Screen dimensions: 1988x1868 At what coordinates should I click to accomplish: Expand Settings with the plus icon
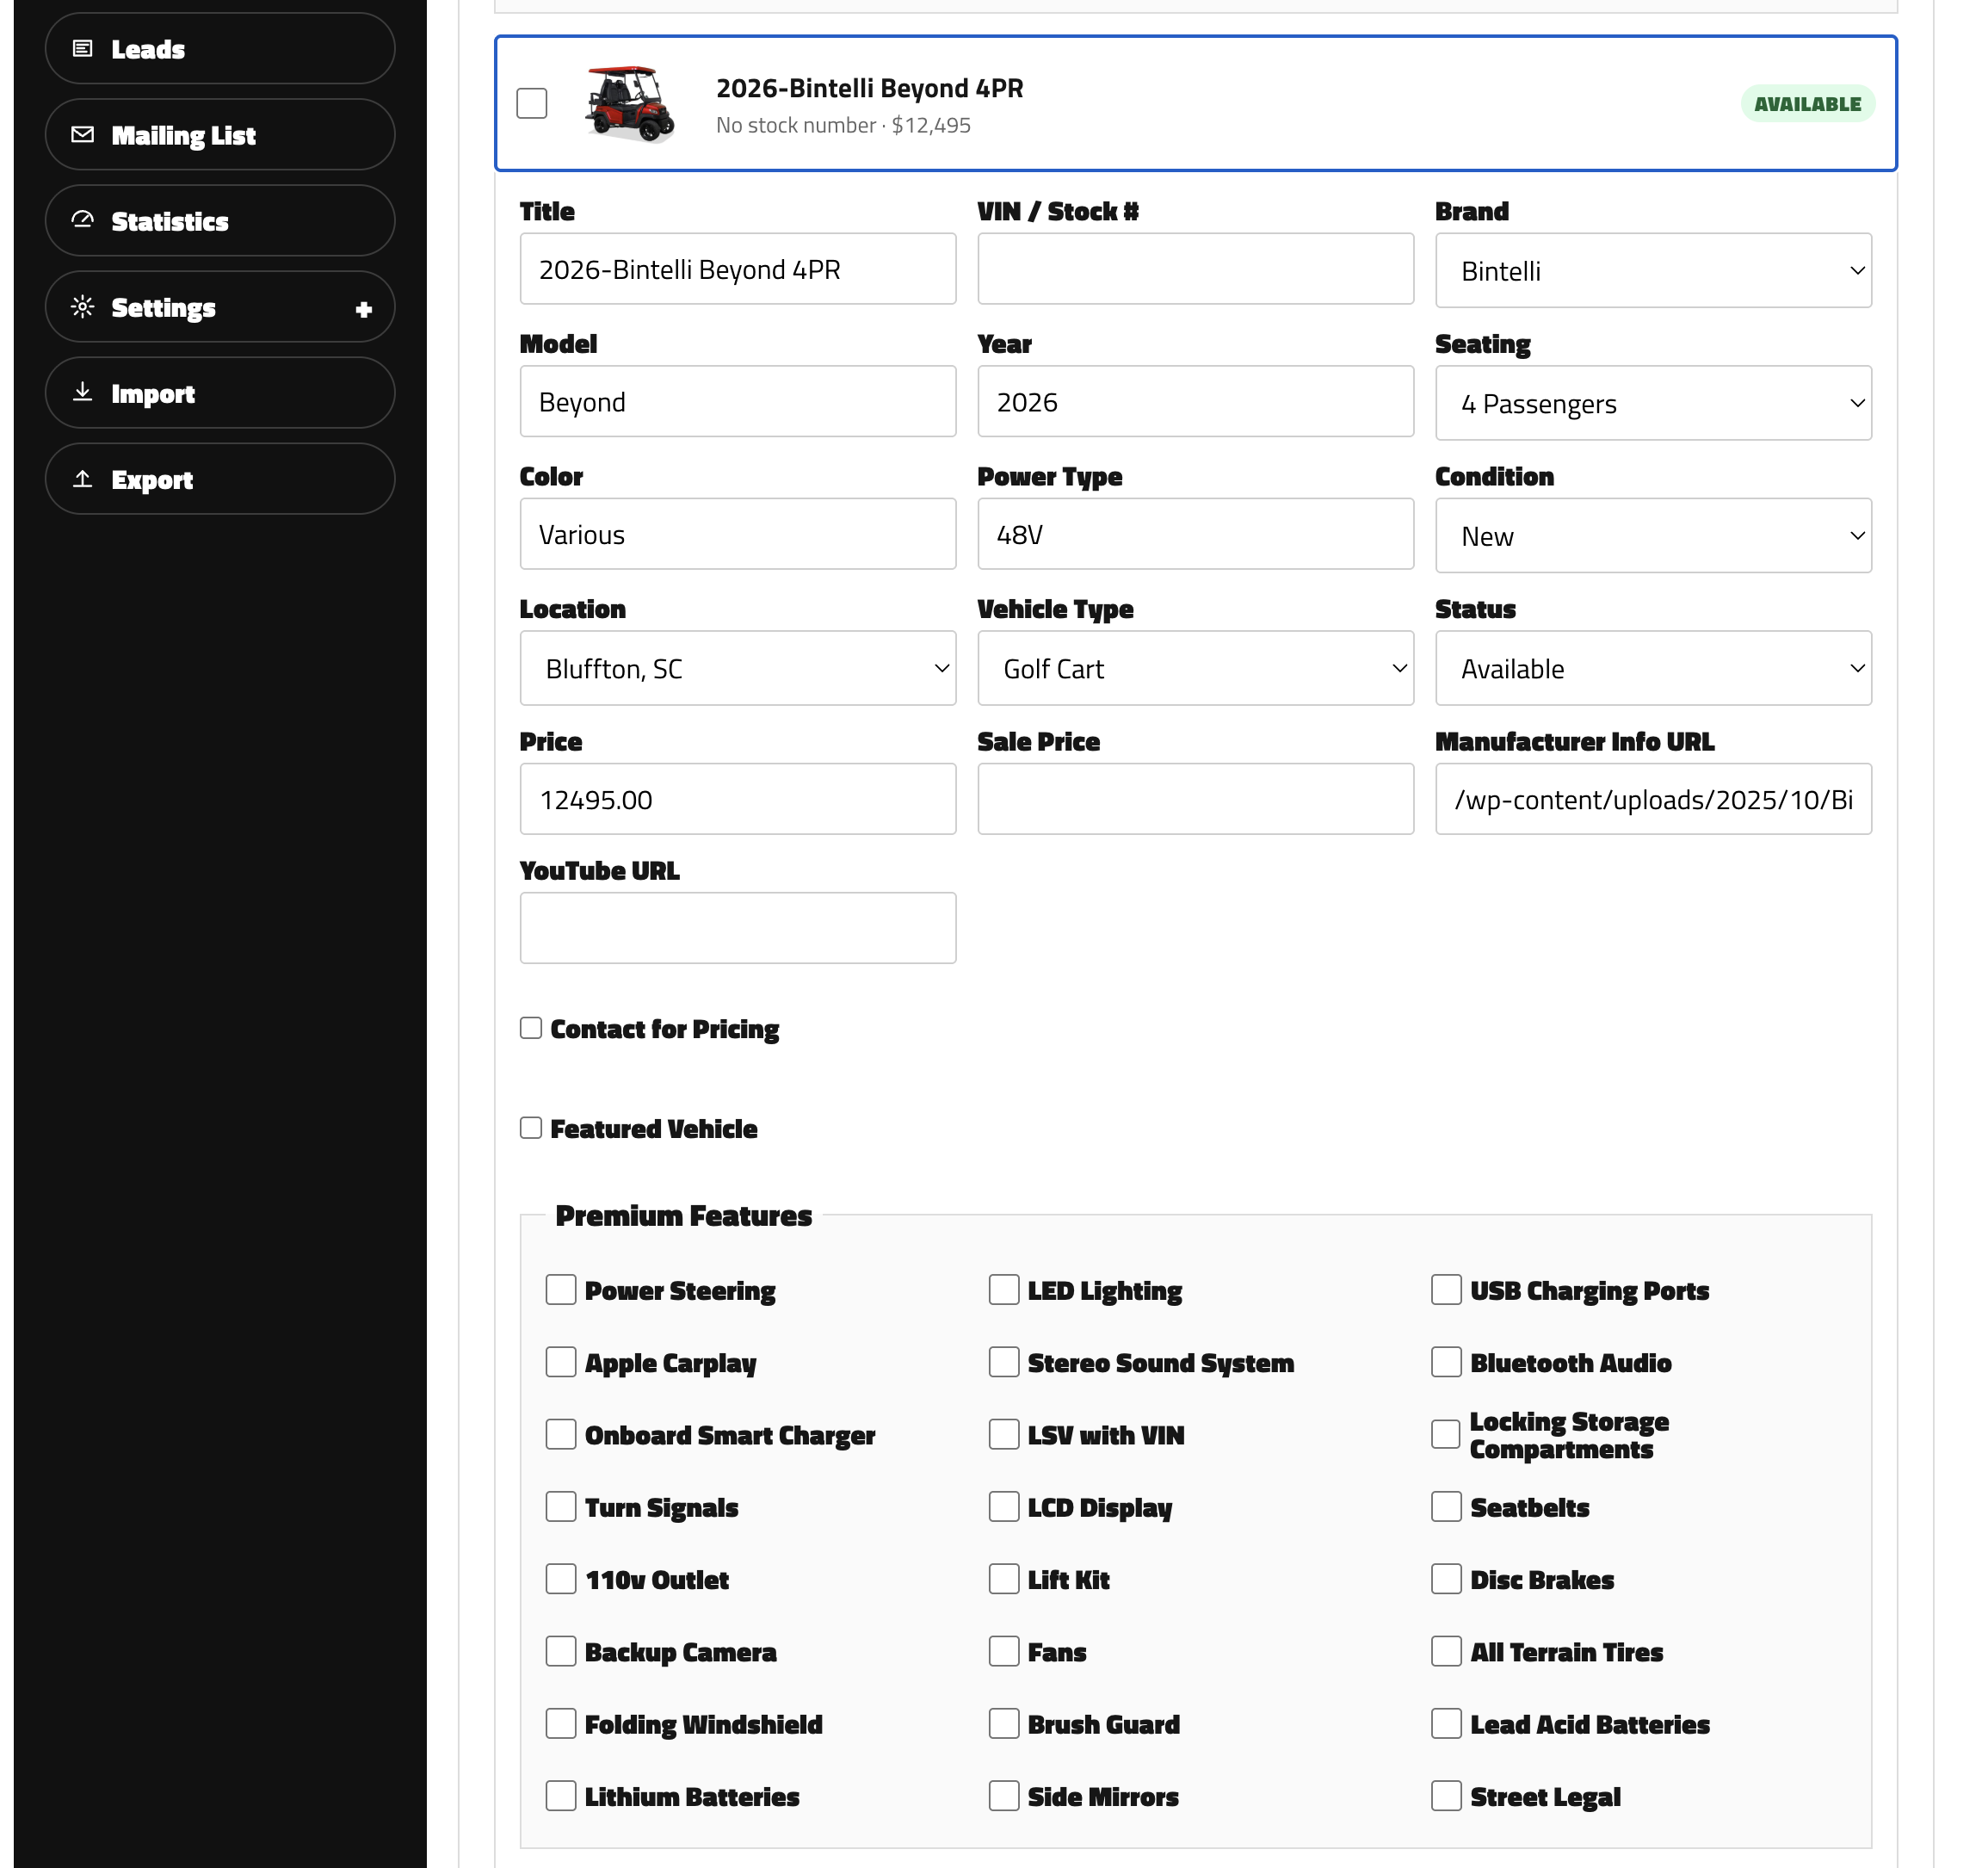tap(364, 309)
